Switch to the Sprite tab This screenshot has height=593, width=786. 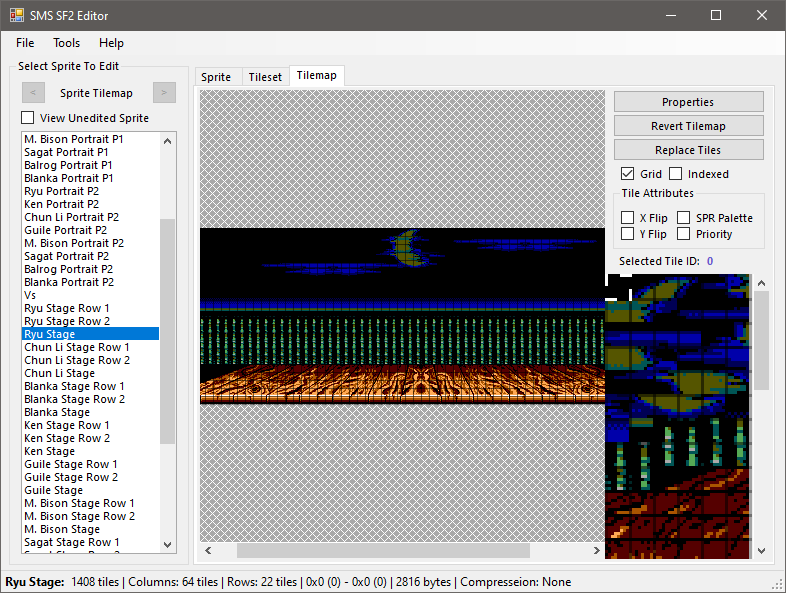coord(216,77)
